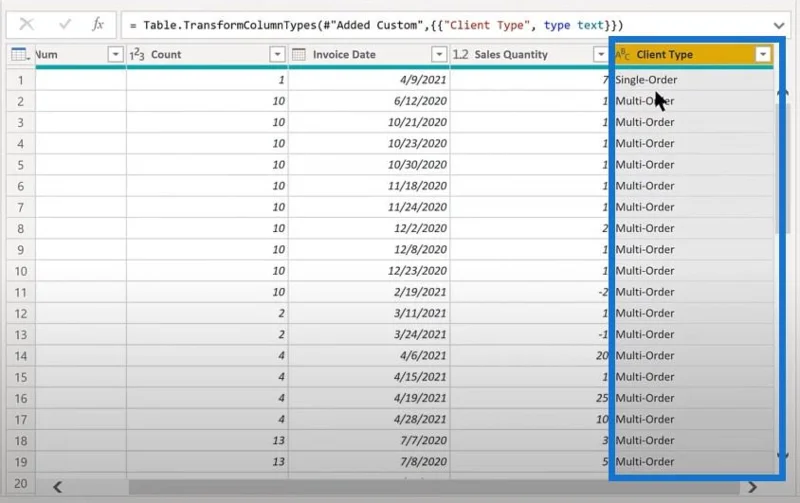Screen dimensions: 800x503
Task: Click Count value 13 in row 18
Action: pyautogui.click(x=207, y=440)
